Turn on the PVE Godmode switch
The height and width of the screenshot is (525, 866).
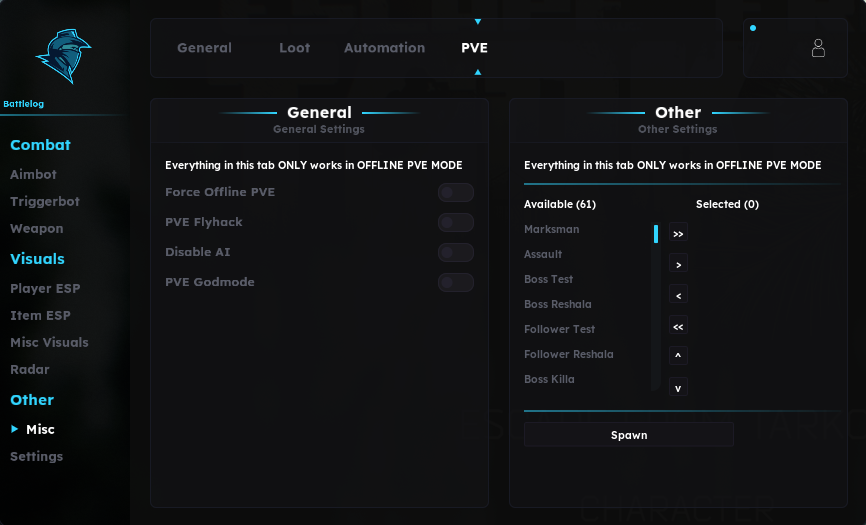[456, 282]
